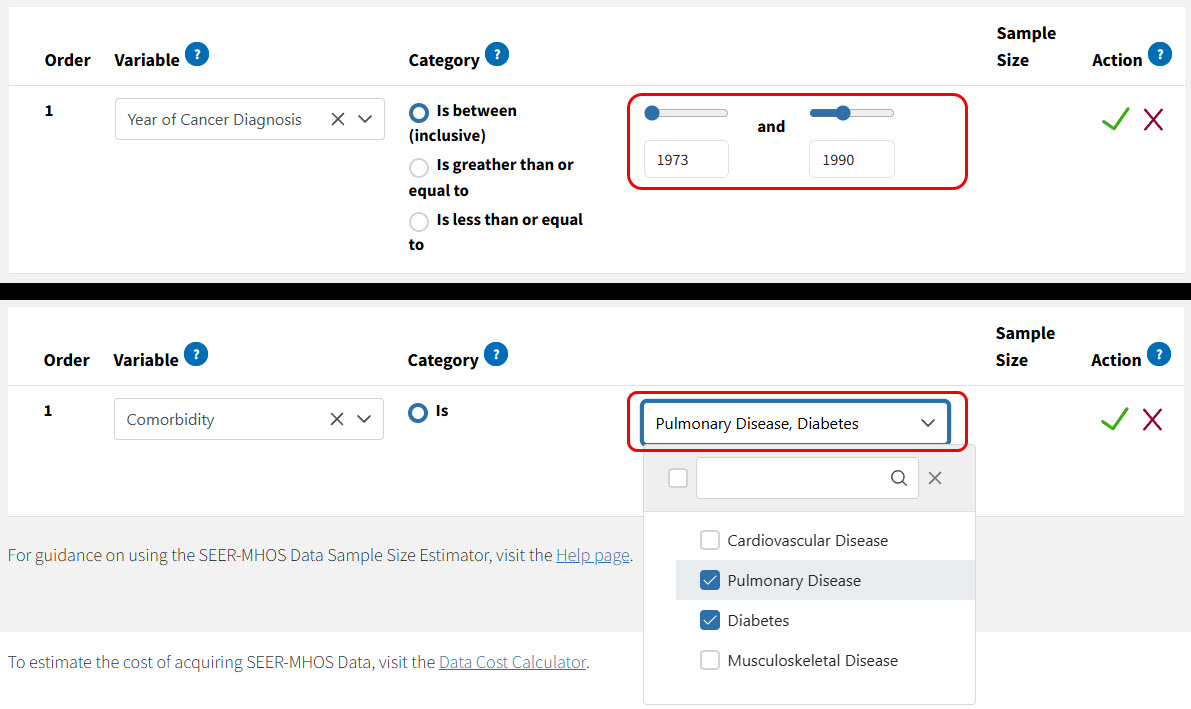Confirm the Comorbidity row with the green checkmark
The image size is (1191, 709).
1114,420
